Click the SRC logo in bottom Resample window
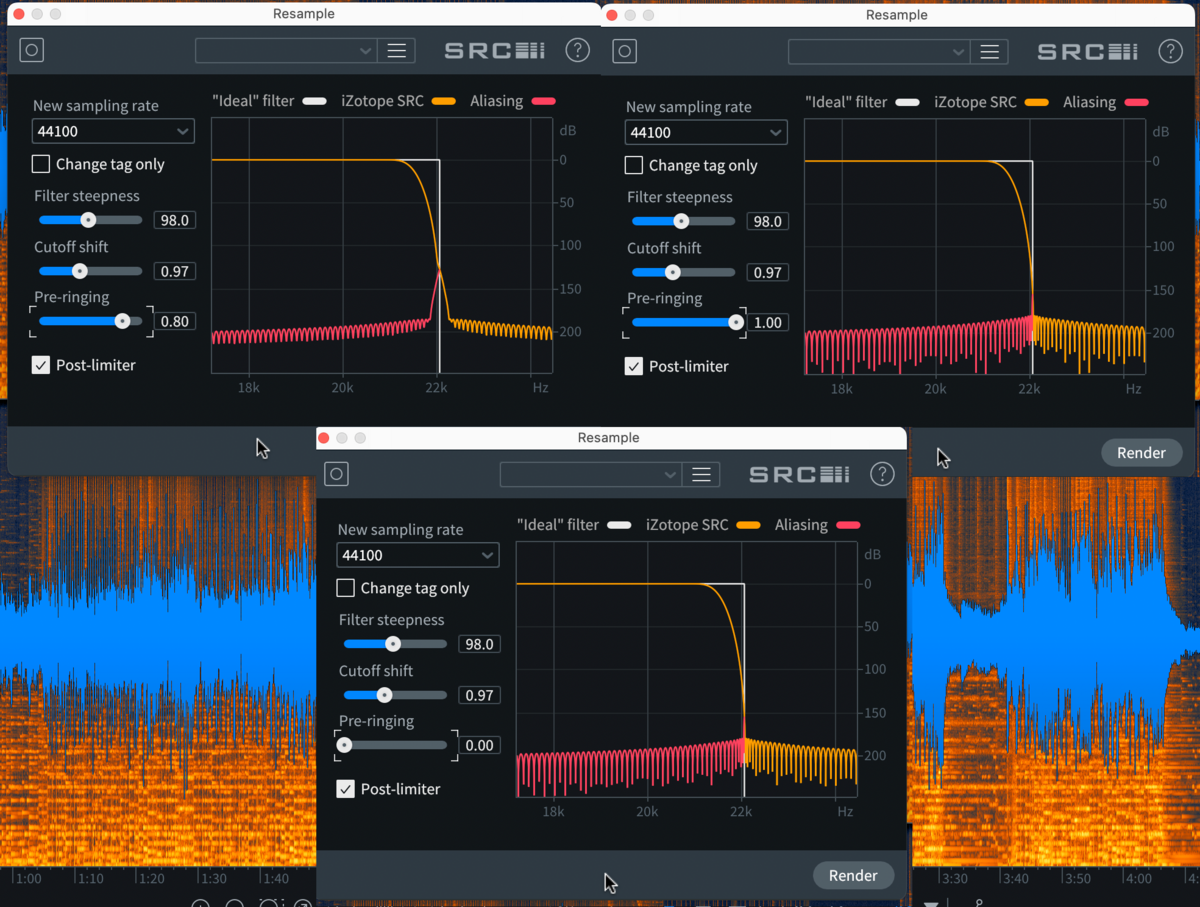 [x=799, y=475]
